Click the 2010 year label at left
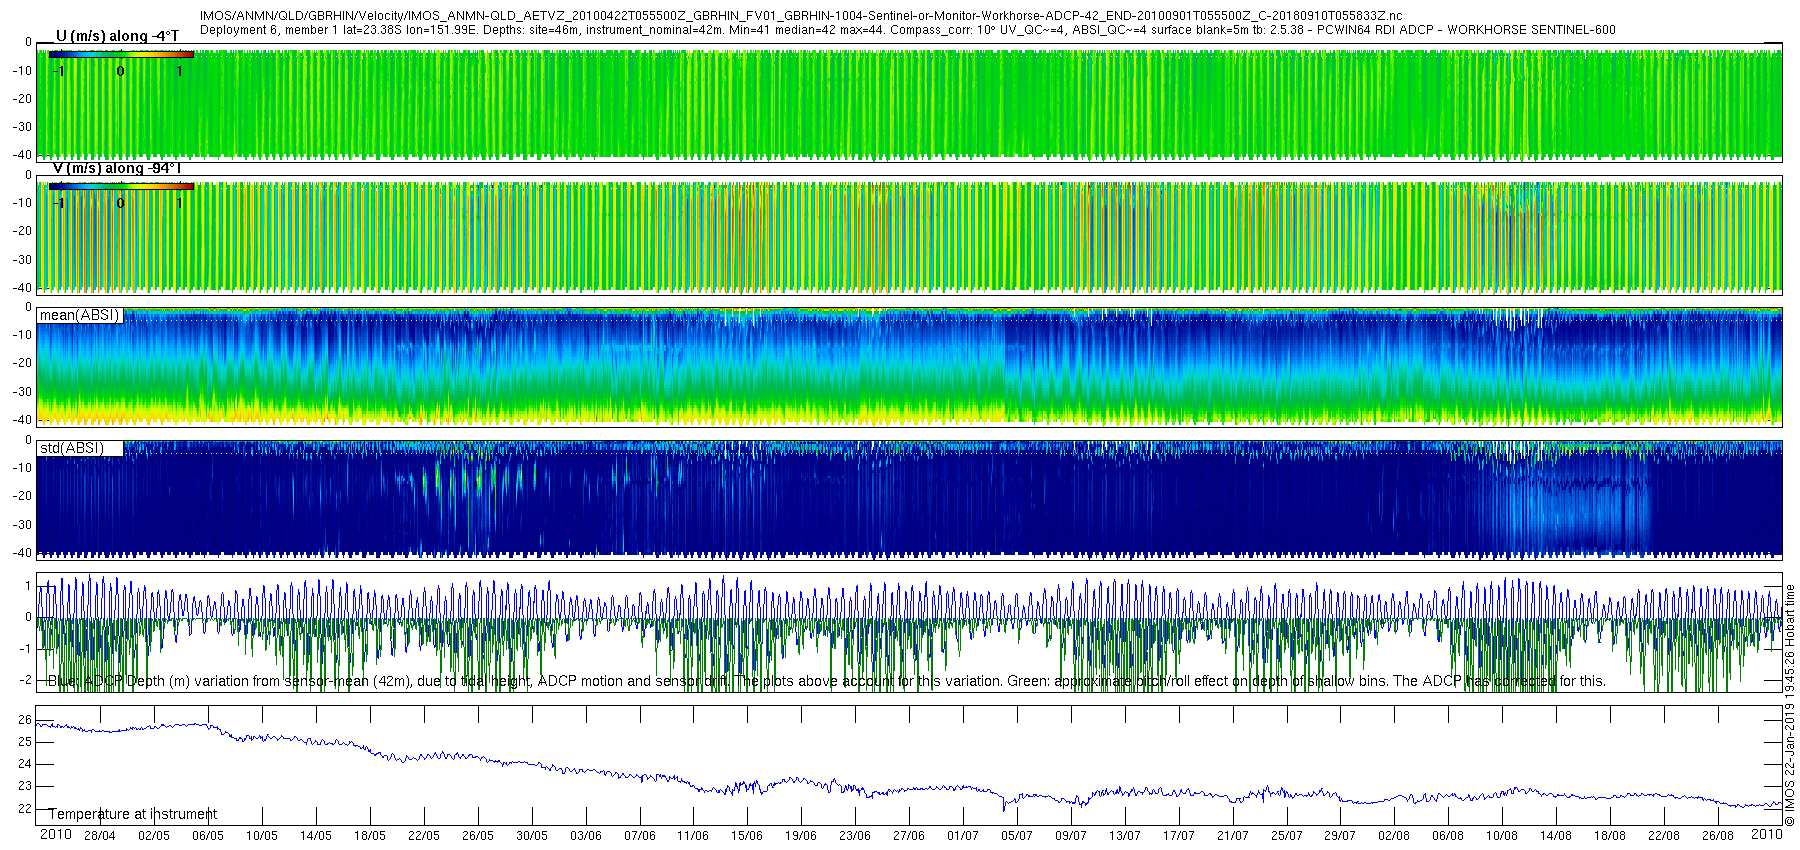This screenshot has width=1800, height=850. point(55,834)
